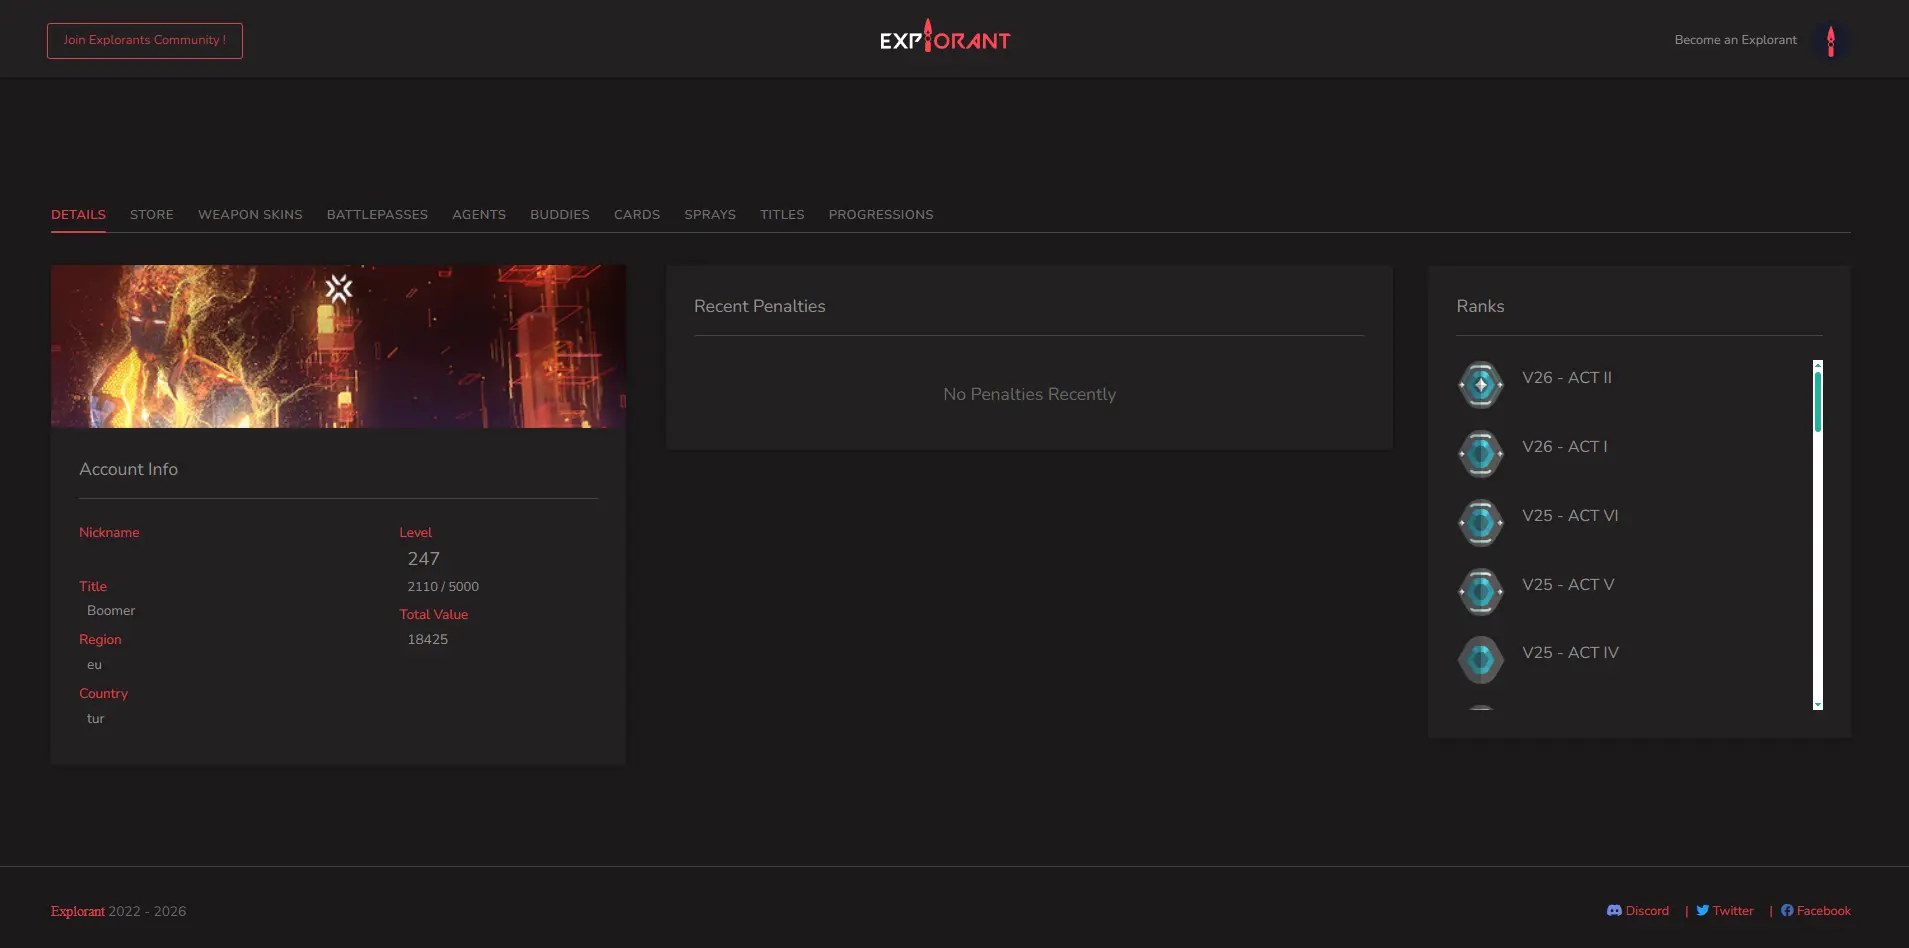Click the V25 - ACT IV rank badge
This screenshot has height=948, width=1909.
[x=1480, y=660]
